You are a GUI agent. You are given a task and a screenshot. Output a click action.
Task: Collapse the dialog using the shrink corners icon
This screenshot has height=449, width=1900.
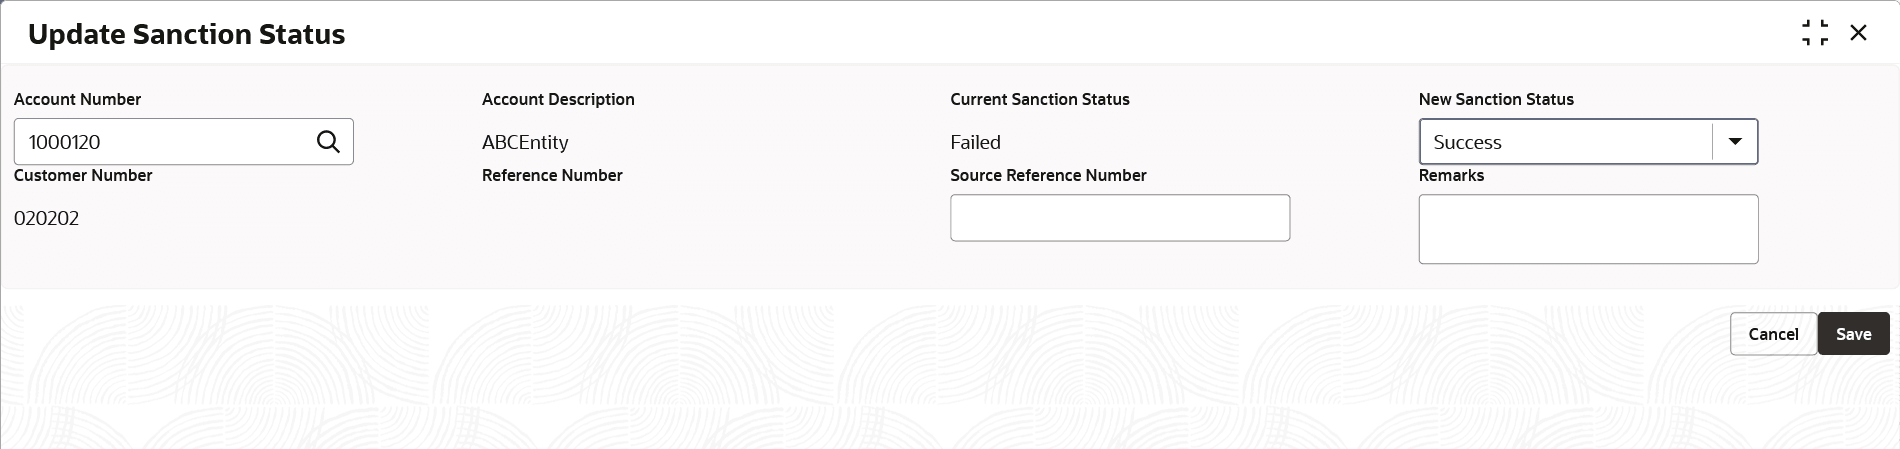[1815, 33]
